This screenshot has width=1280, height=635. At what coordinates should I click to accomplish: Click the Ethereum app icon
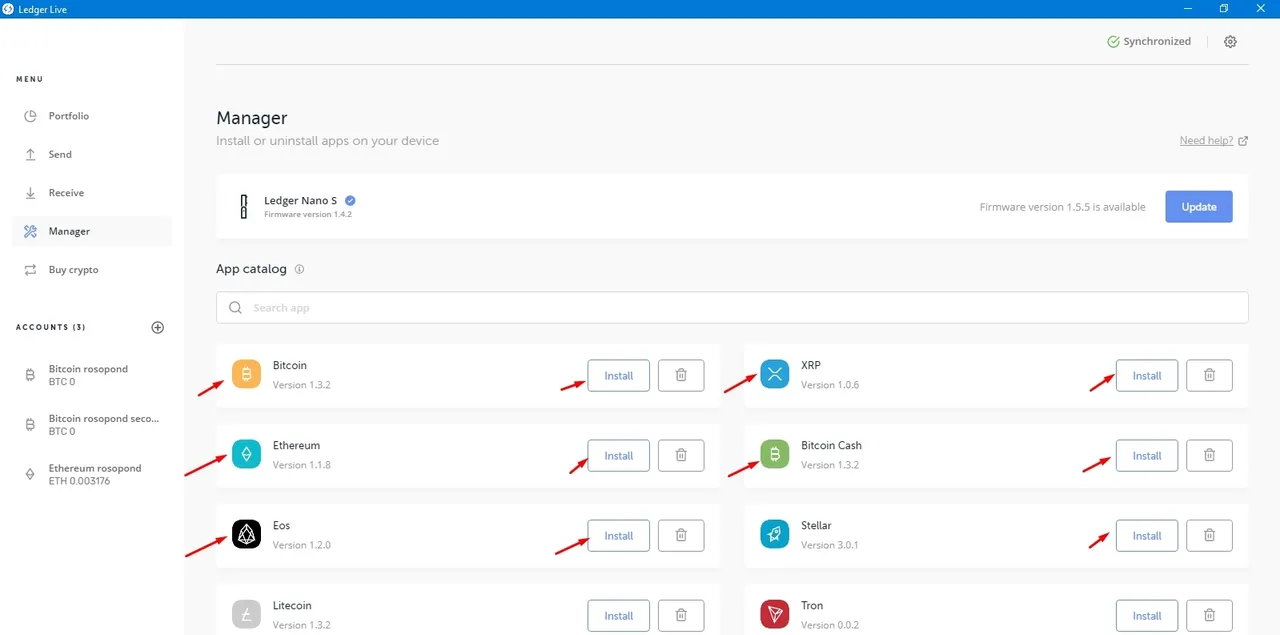click(x=246, y=455)
